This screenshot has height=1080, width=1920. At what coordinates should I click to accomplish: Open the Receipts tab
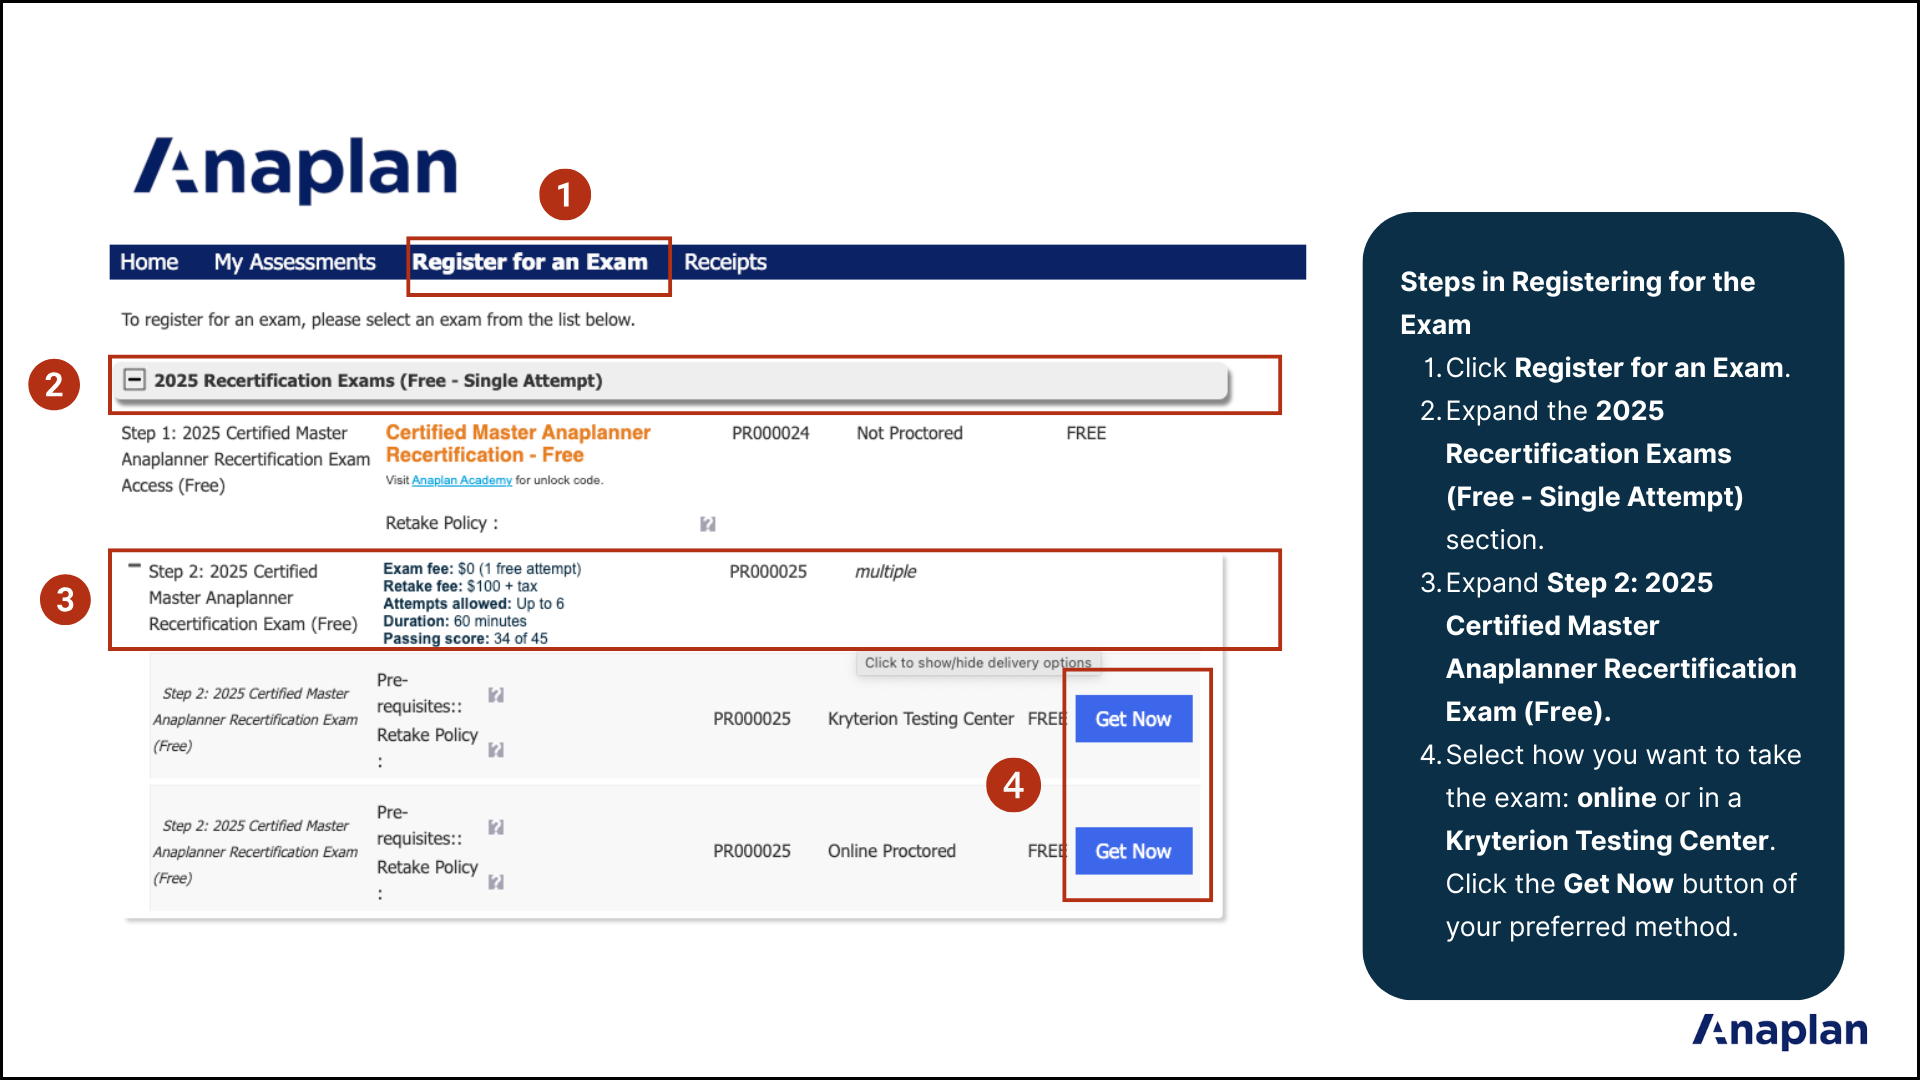(x=725, y=262)
